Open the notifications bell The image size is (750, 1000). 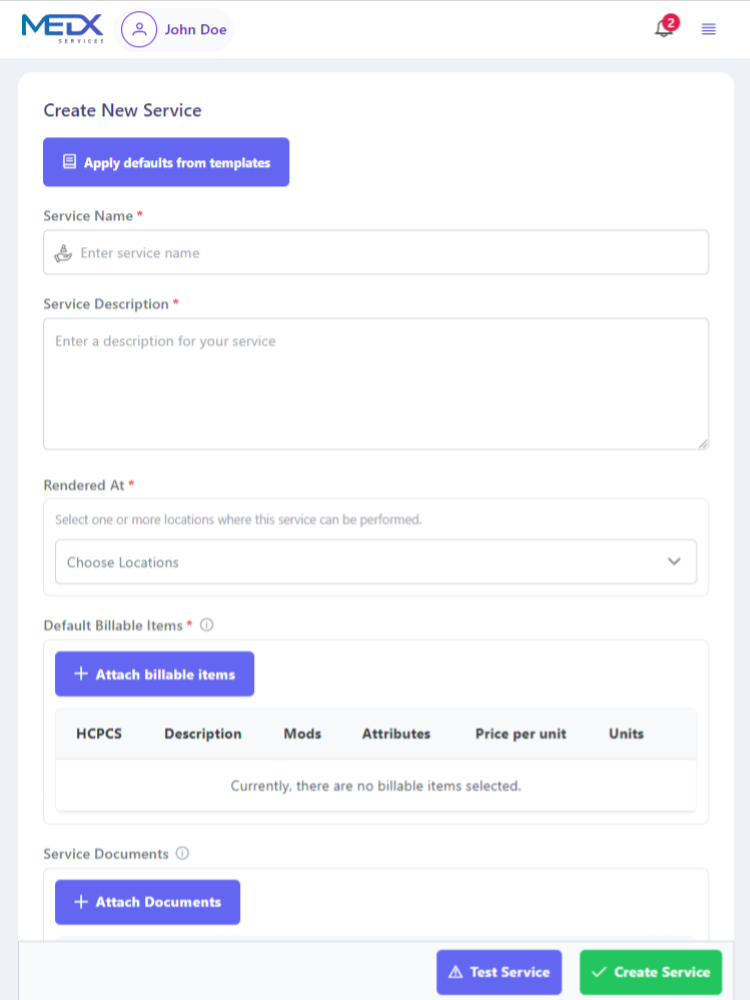pyautogui.click(x=664, y=29)
